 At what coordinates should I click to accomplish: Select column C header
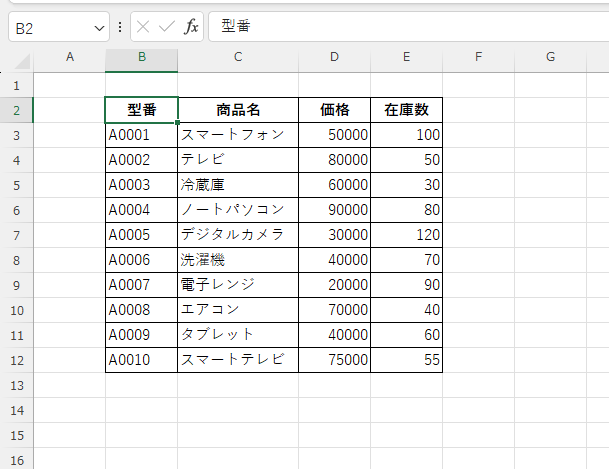point(238,57)
